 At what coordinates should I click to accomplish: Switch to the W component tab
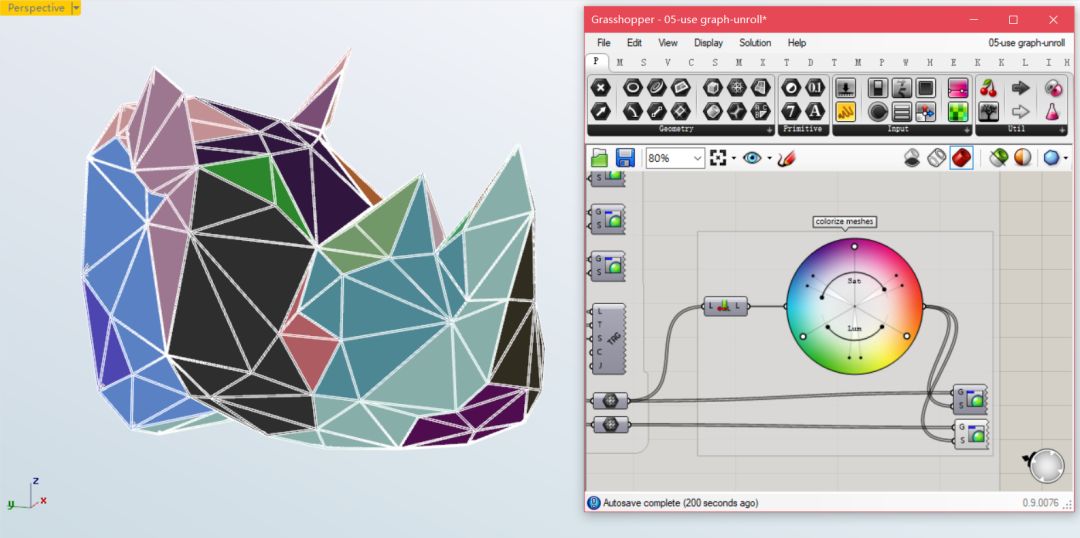906,63
